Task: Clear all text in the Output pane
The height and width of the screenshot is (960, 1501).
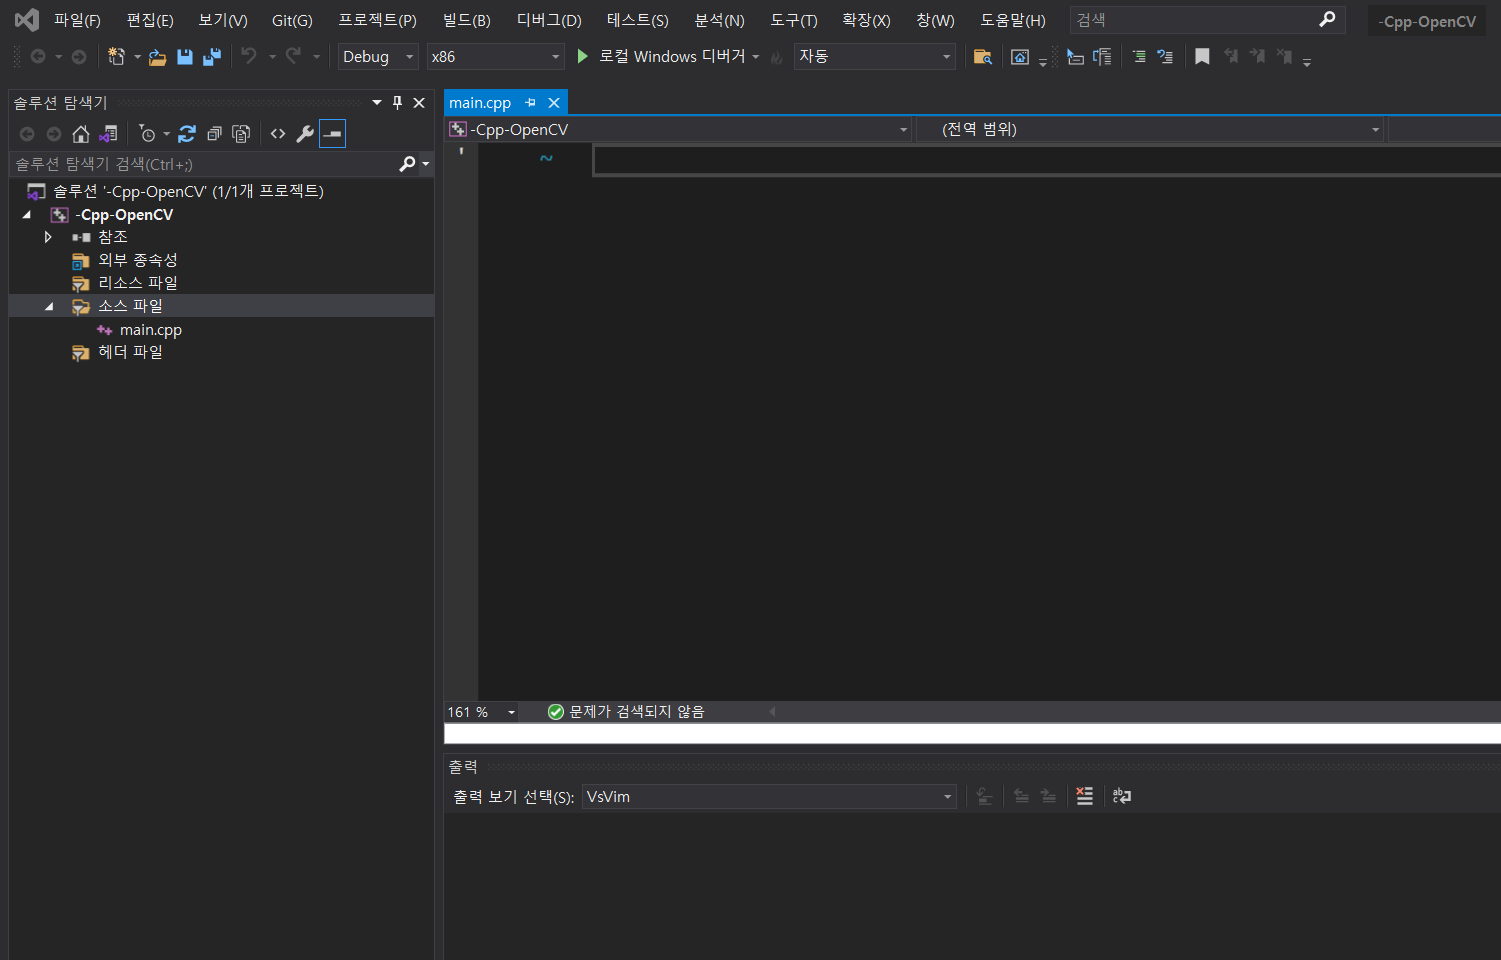Action: point(1085,796)
